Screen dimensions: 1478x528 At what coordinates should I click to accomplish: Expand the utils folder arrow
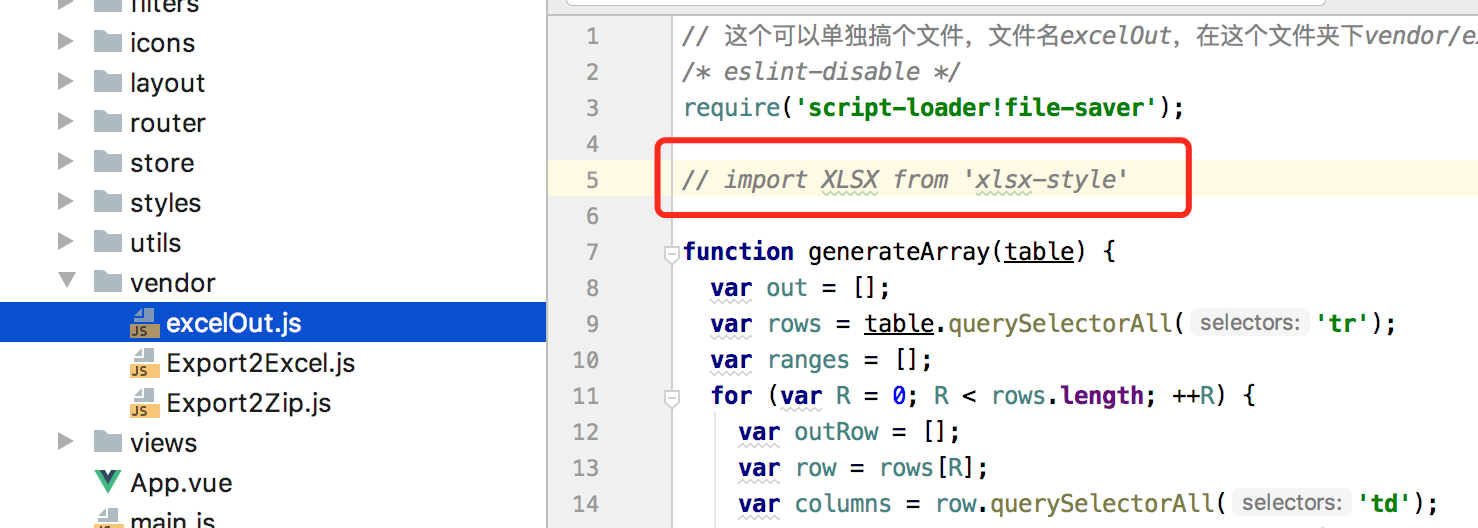[66, 242]
